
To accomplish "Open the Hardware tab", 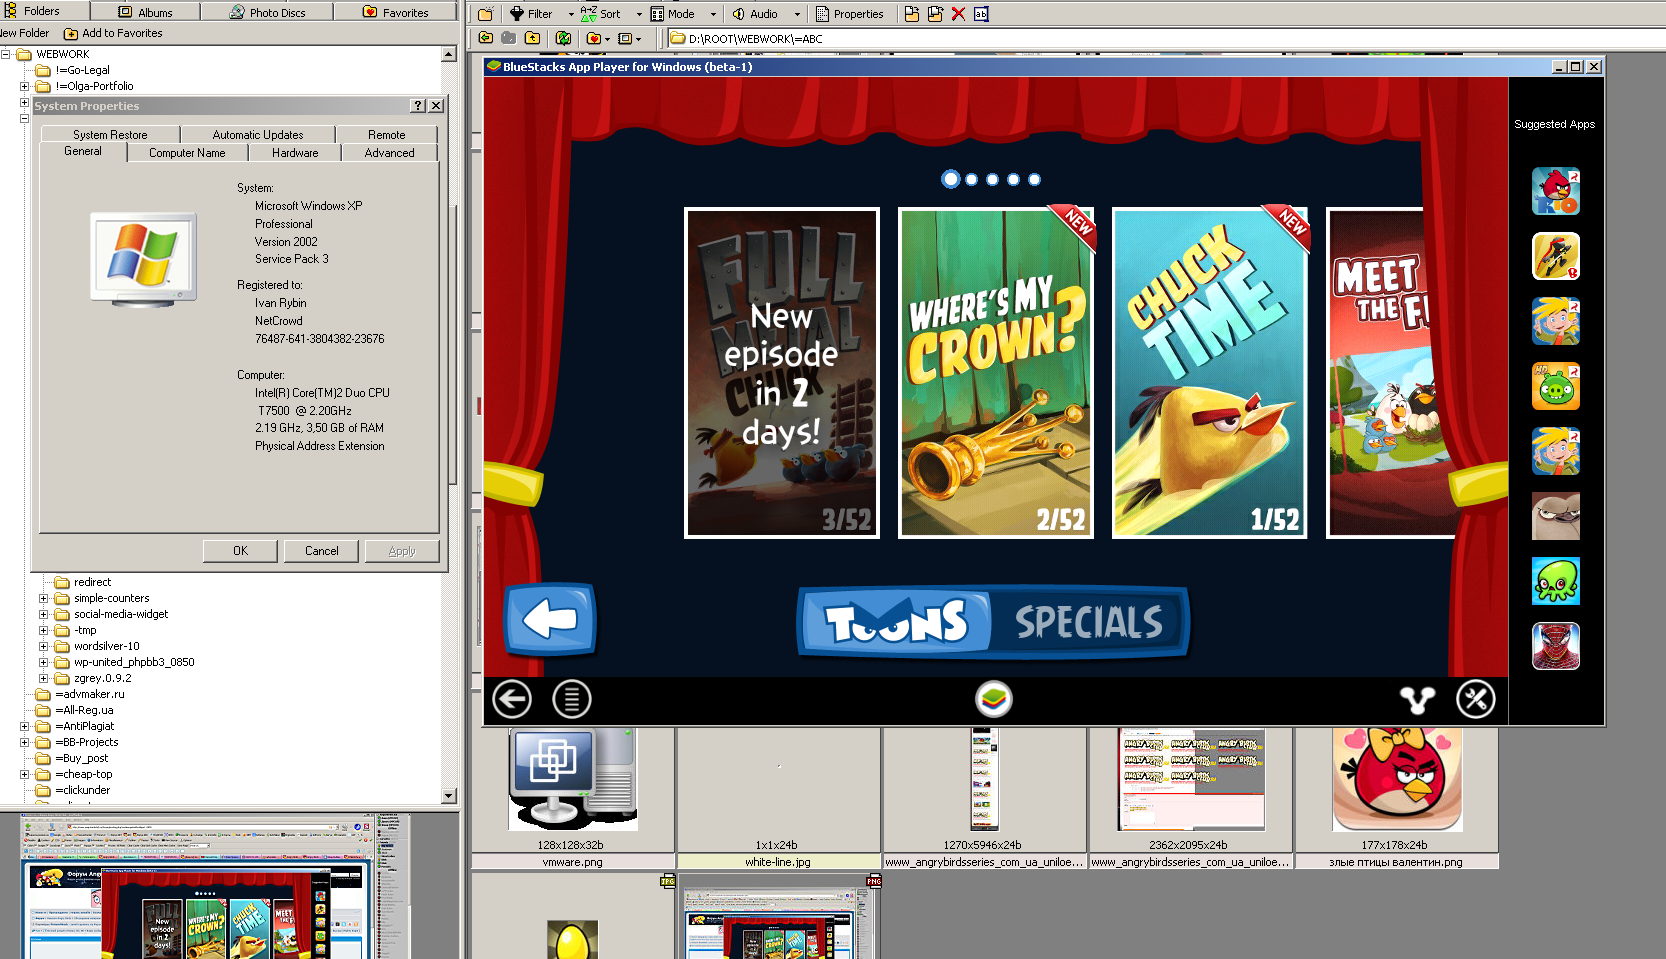I will coord(295,153).
